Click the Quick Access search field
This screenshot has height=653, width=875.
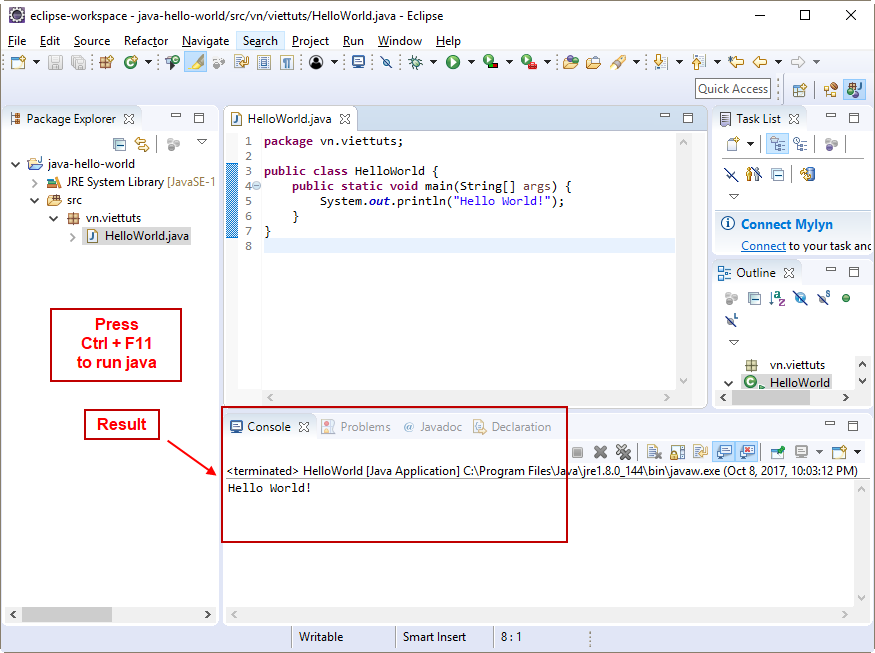click(x=733, y=89)
